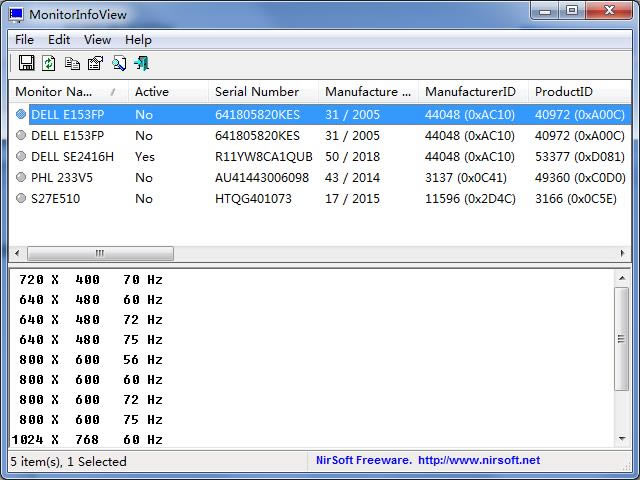Select the DELL SE2416H monitor row
The height and width of the screenshot is (480, 640).
[x=320, y=156]
